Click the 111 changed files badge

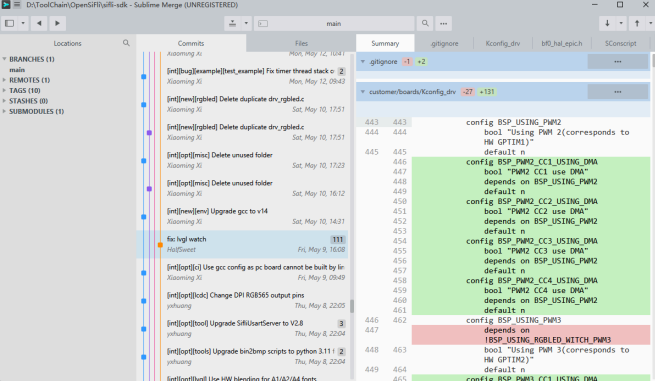338,239
